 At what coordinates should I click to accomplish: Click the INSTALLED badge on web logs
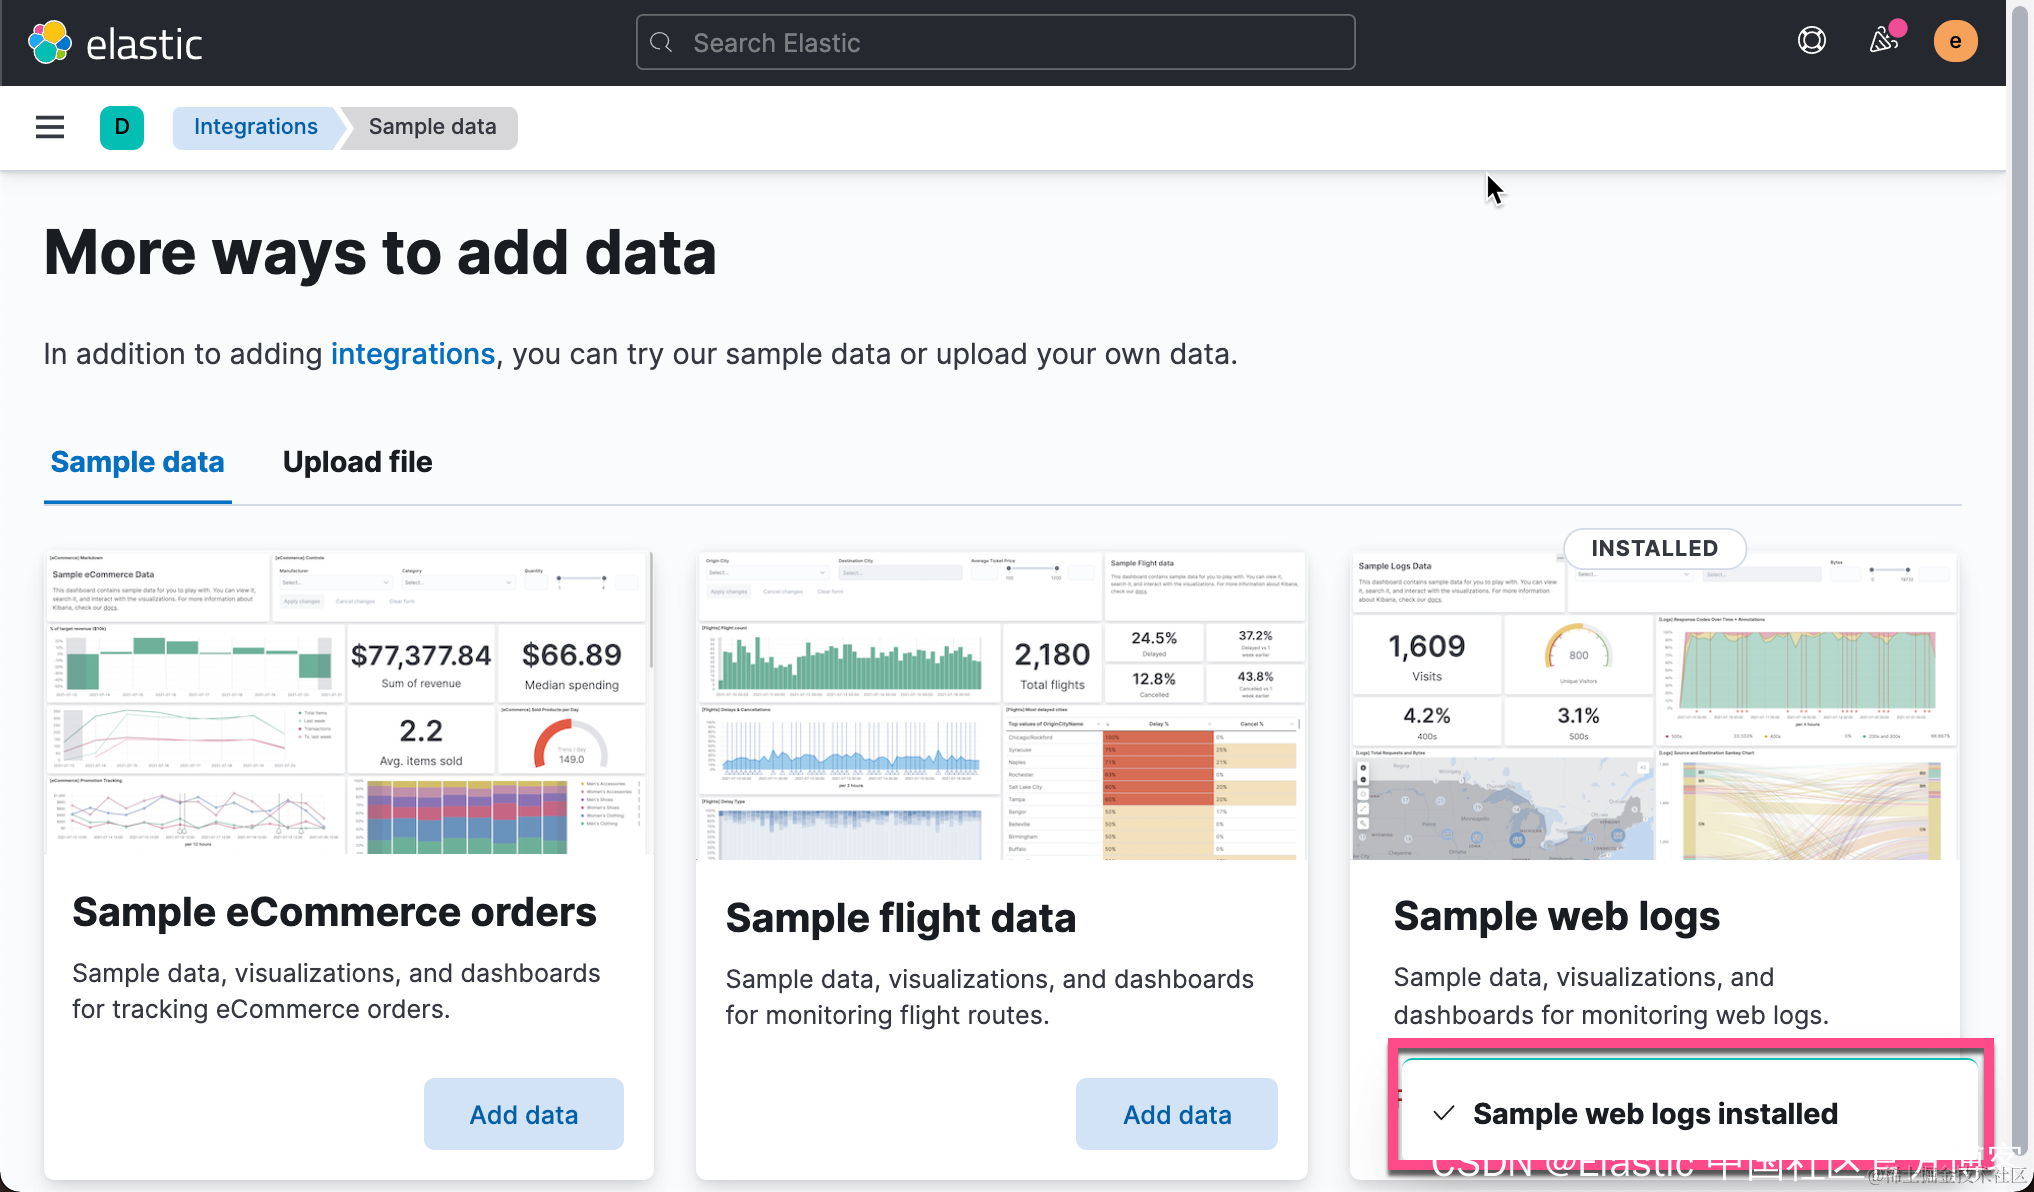click(1654, 548)
